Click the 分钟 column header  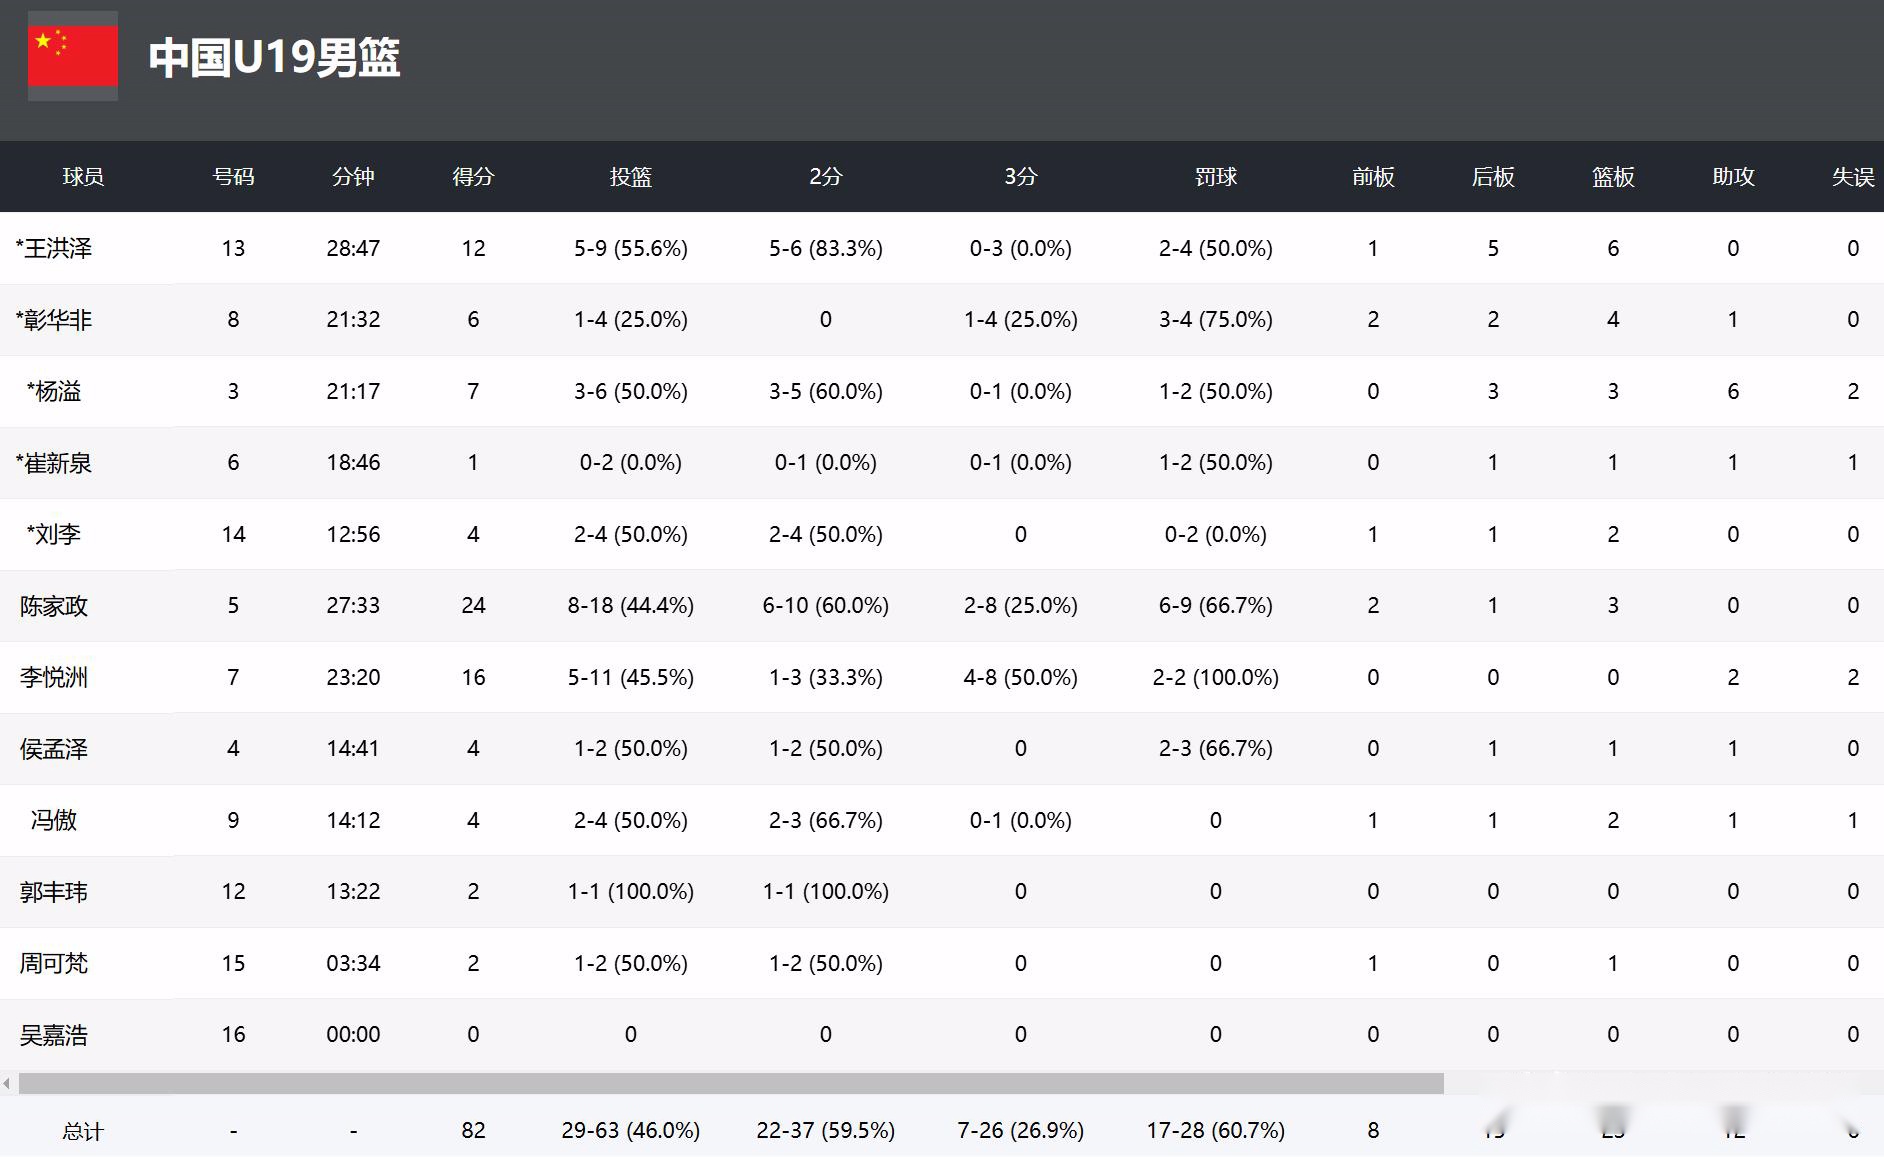coord(353,177)
